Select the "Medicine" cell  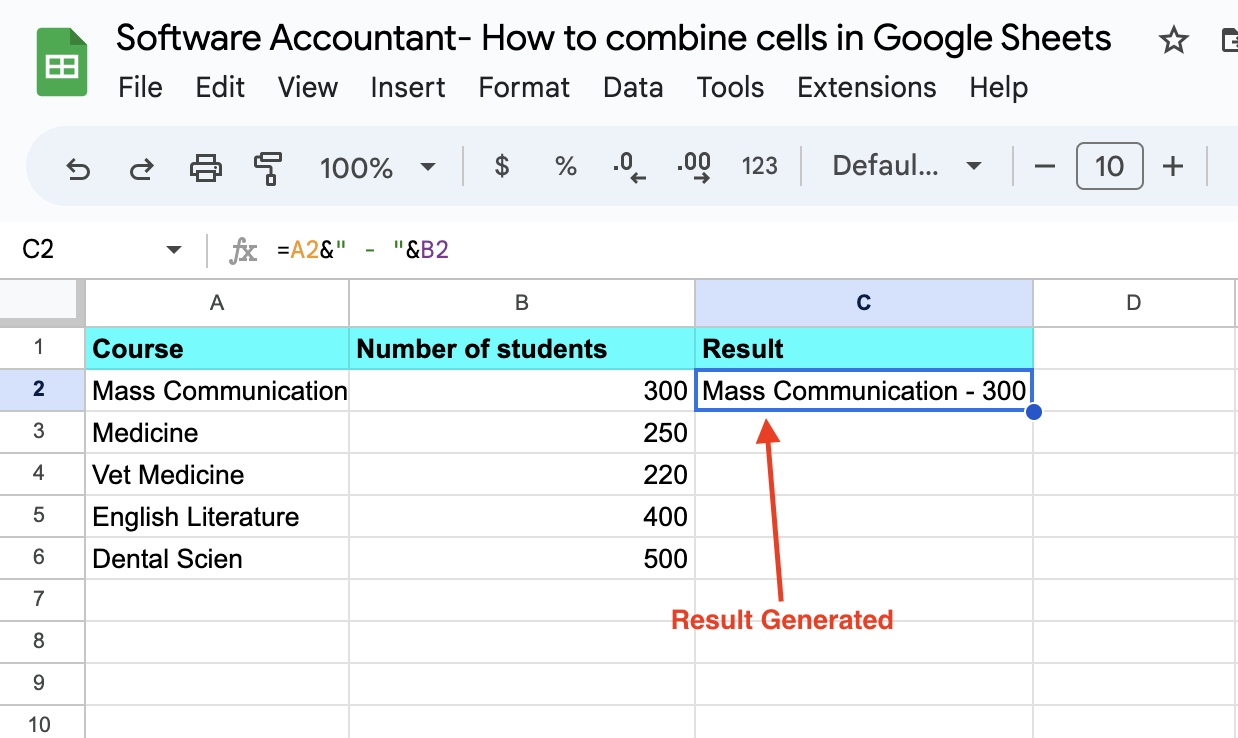click(217, 432)
